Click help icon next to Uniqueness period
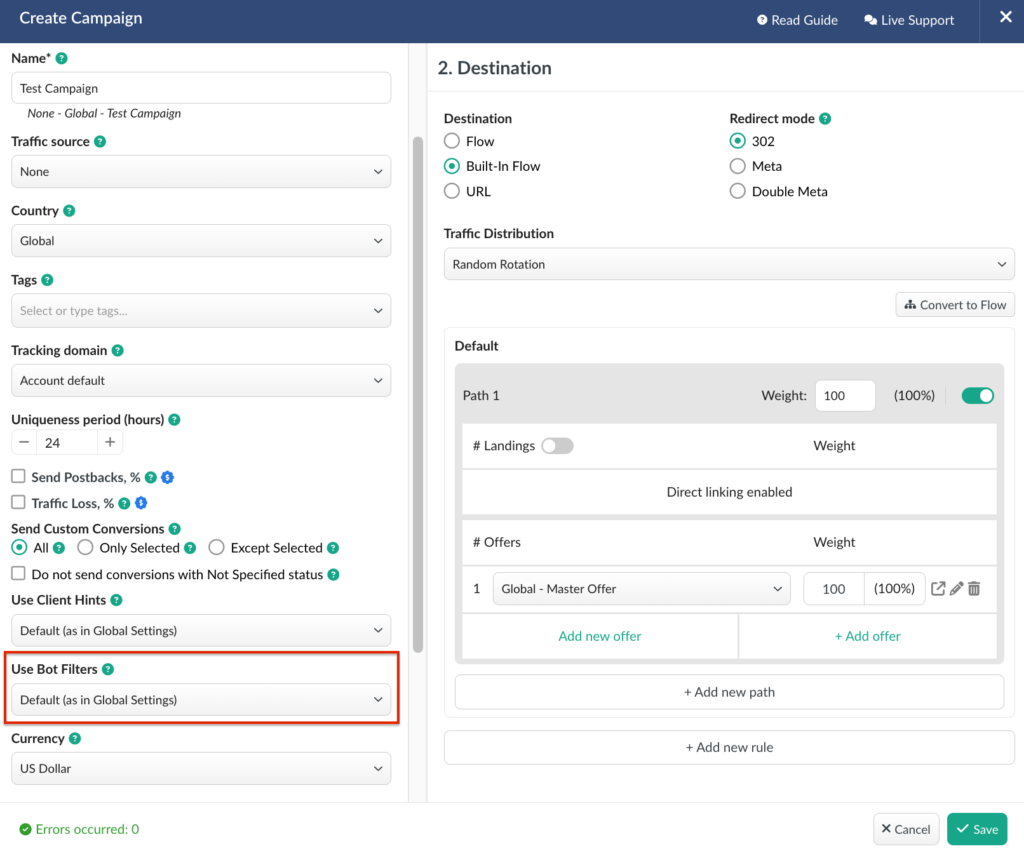1024x851 pixels. (x=174, y=420)
